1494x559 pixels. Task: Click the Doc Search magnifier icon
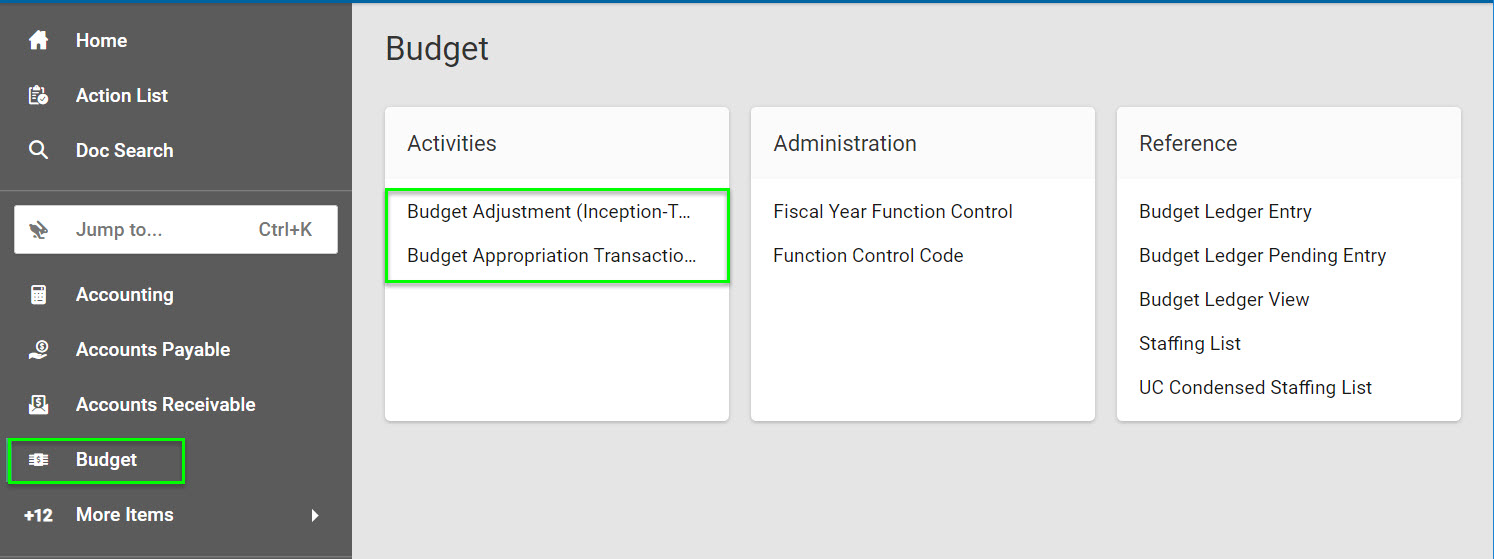[x=38, y=151]
